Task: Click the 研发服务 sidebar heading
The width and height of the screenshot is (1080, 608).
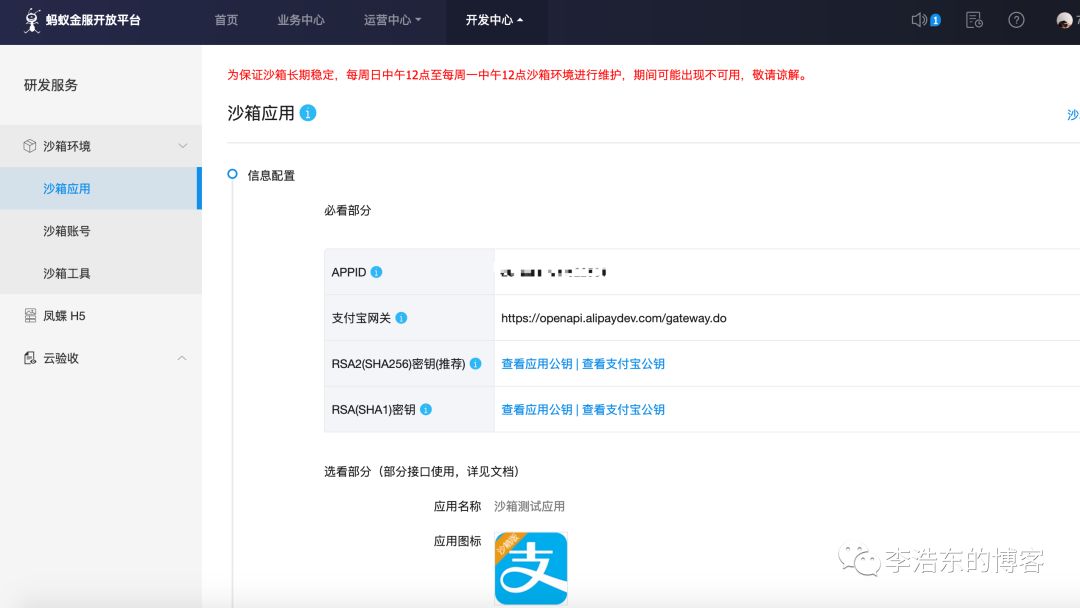Action: point(51,85)
